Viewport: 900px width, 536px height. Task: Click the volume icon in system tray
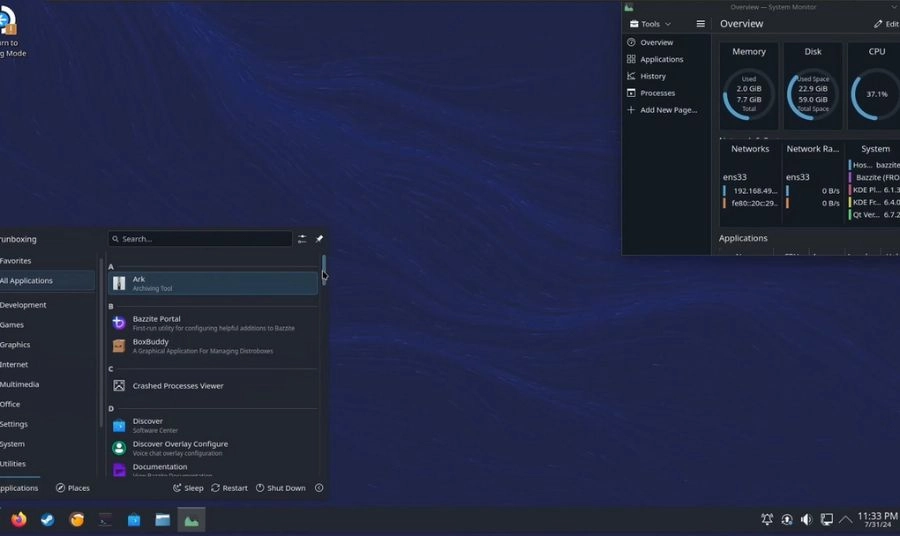tap(806, 520)
